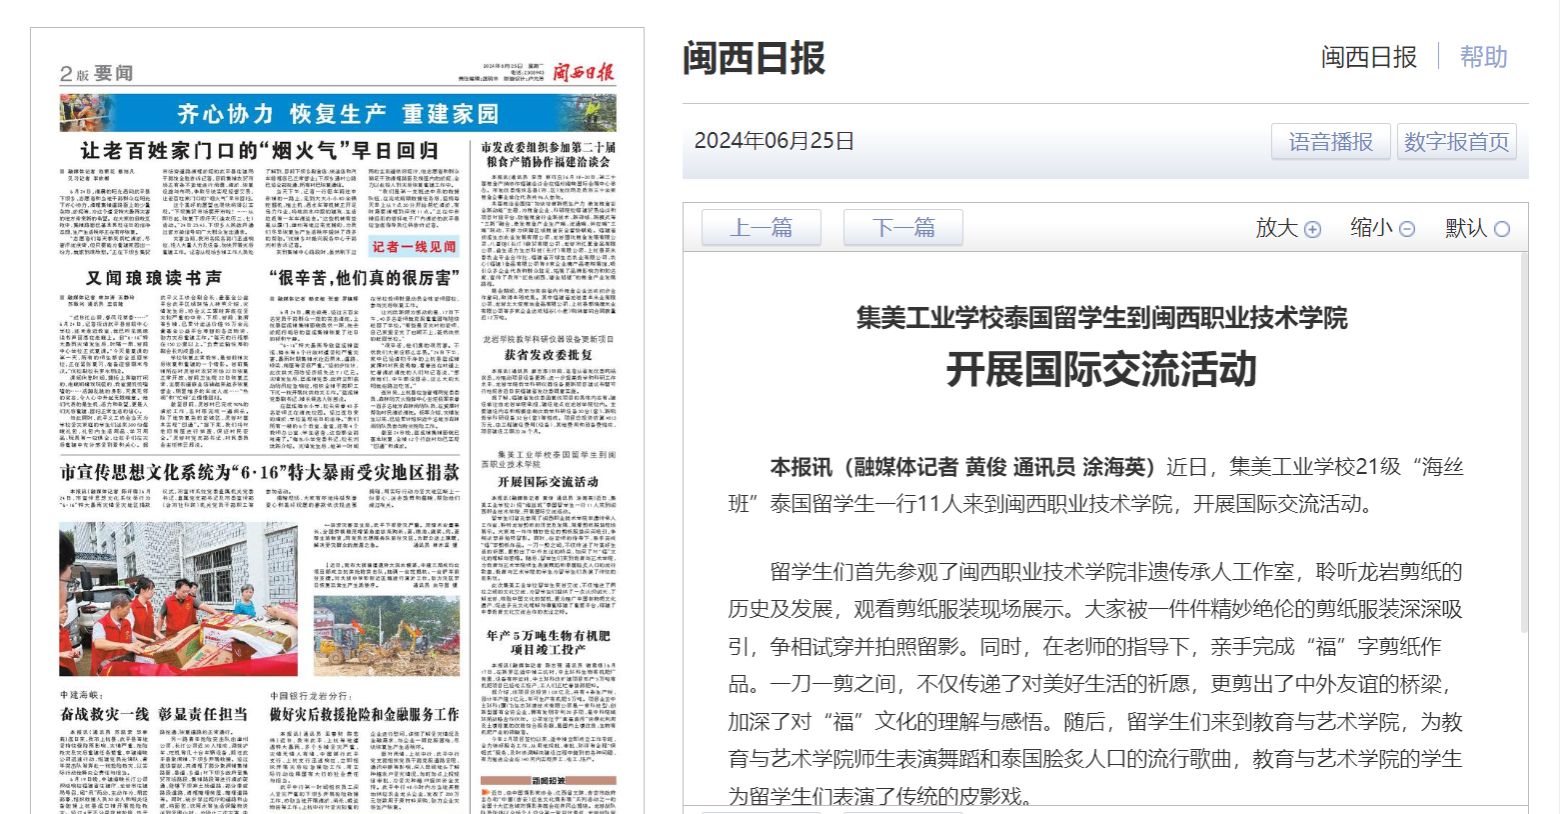The height and width of the screenshot is (814, 1560).
Task: Click the zoom-out minus icon next to 缩小
Action: tap(1406, 229)
